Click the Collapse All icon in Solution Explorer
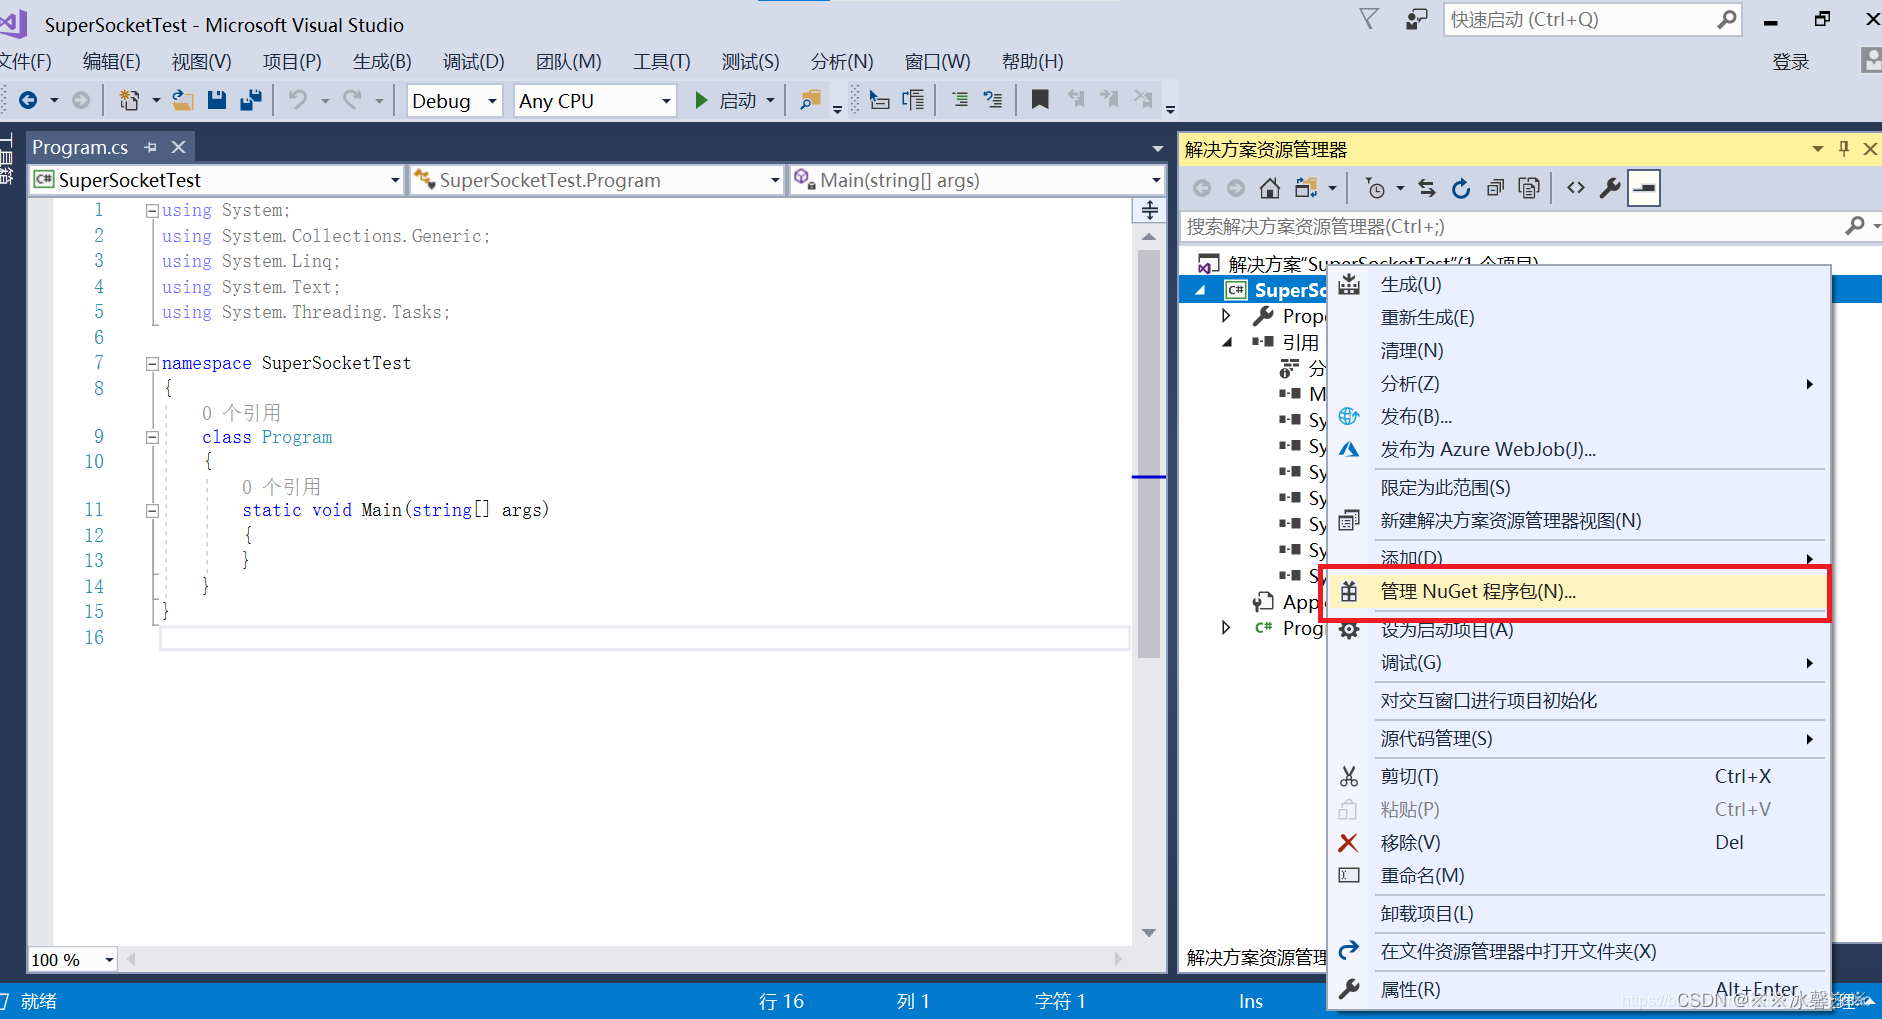This screenshot has width=1882, height=1019. click(1495, 187)
